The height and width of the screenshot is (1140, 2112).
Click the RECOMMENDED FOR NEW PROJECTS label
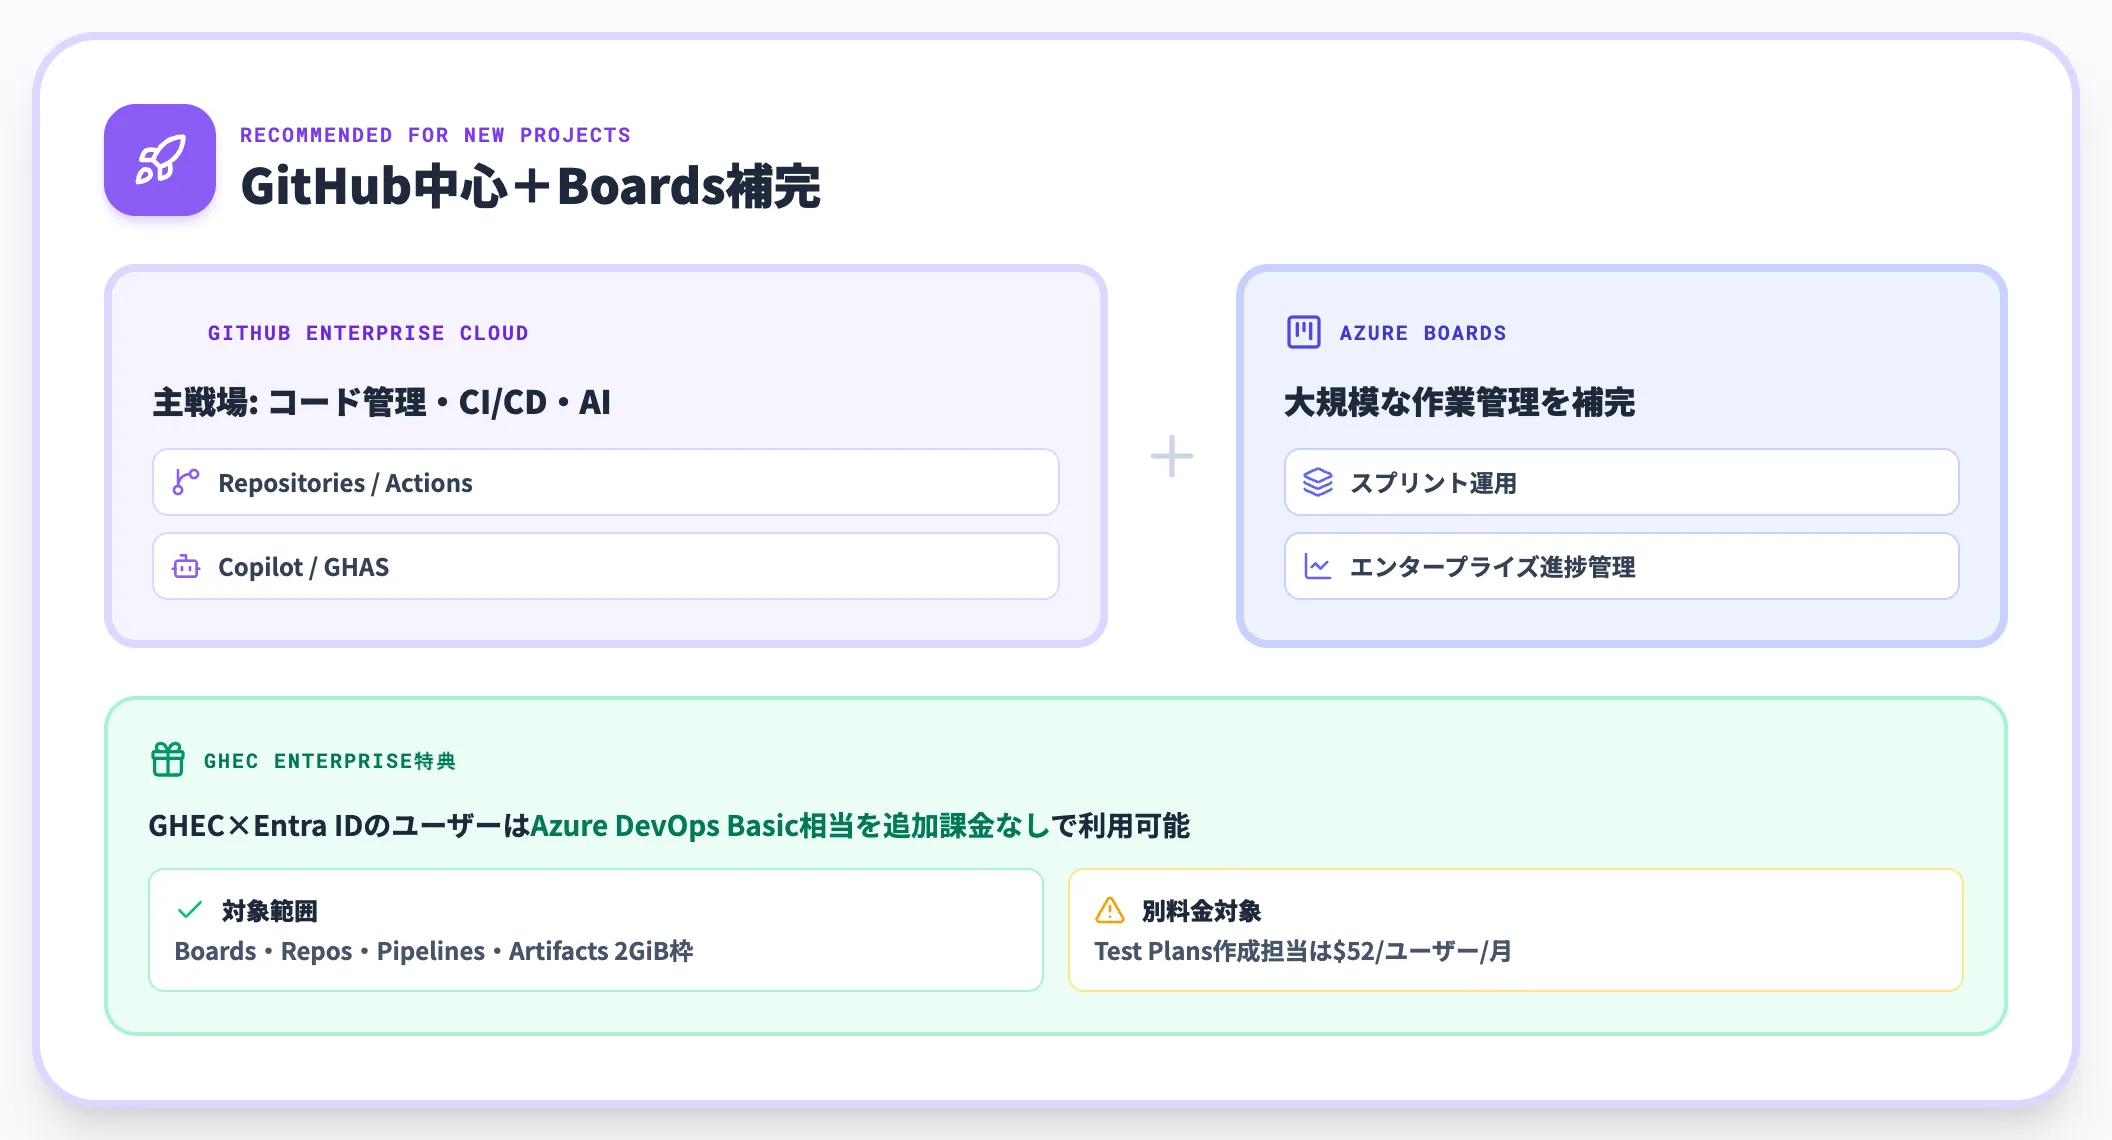click(435, 135)
